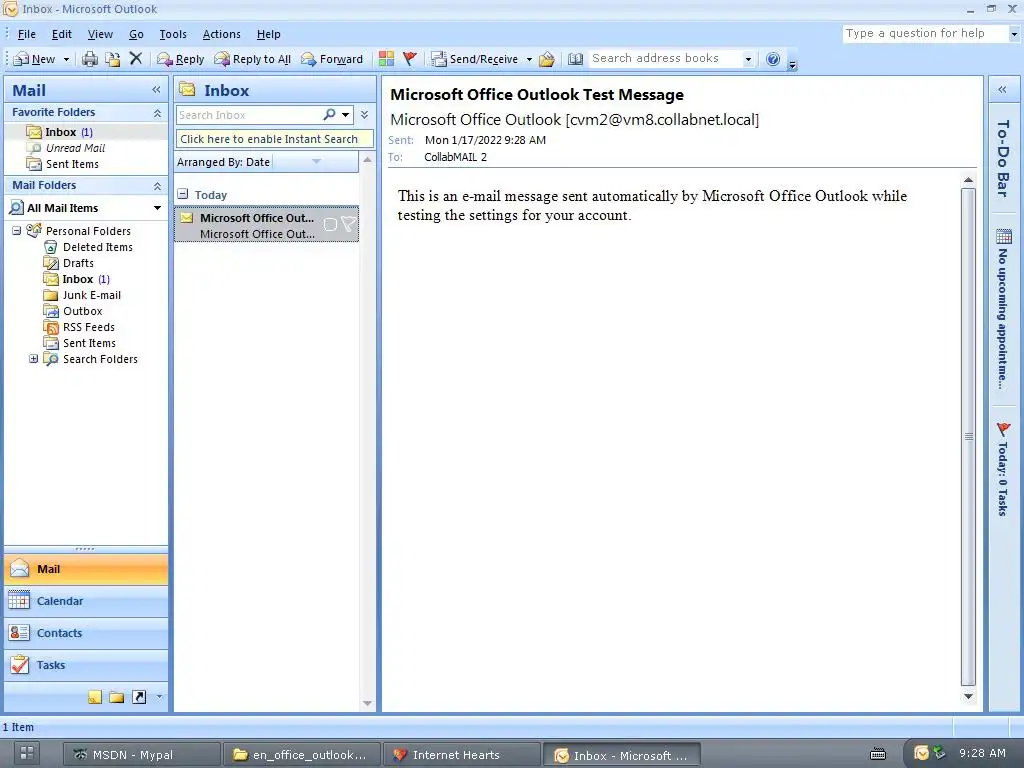The image size is (1024, 768).
Task: Click the Forward button
Action: pyautogui.click(x=332, y=59)
